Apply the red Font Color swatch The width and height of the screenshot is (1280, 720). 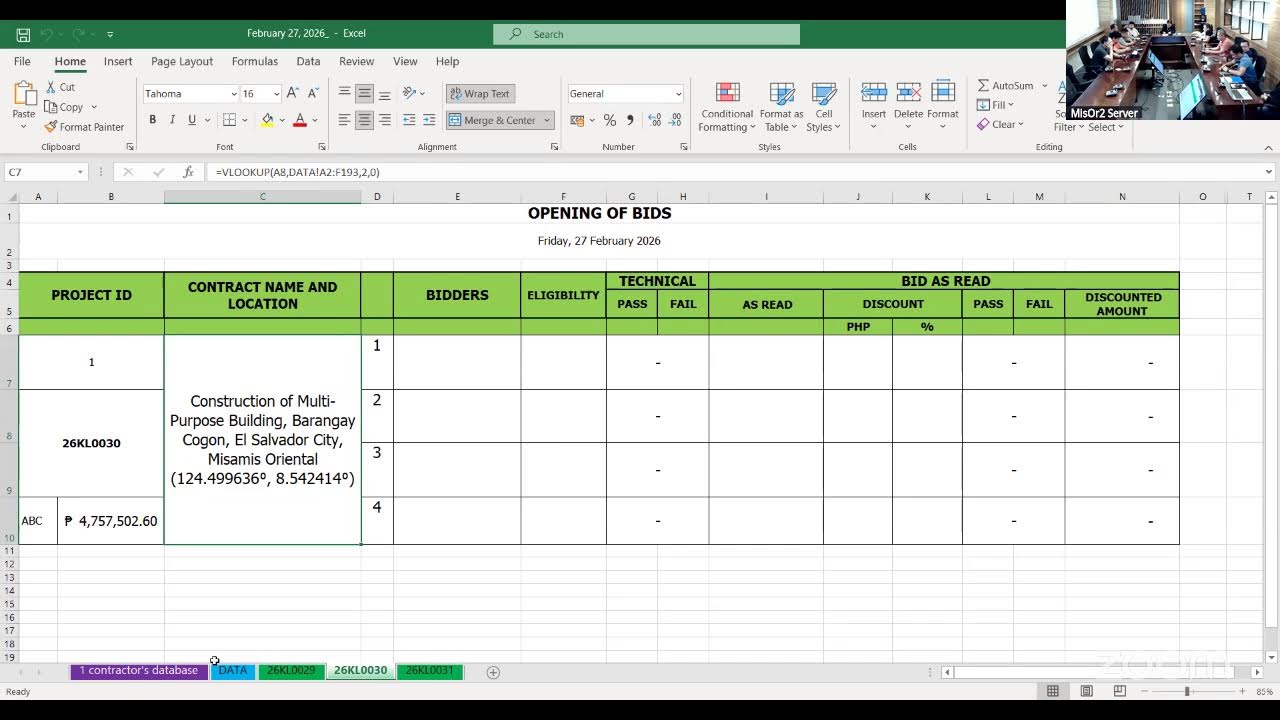click(x=299, y=120)
